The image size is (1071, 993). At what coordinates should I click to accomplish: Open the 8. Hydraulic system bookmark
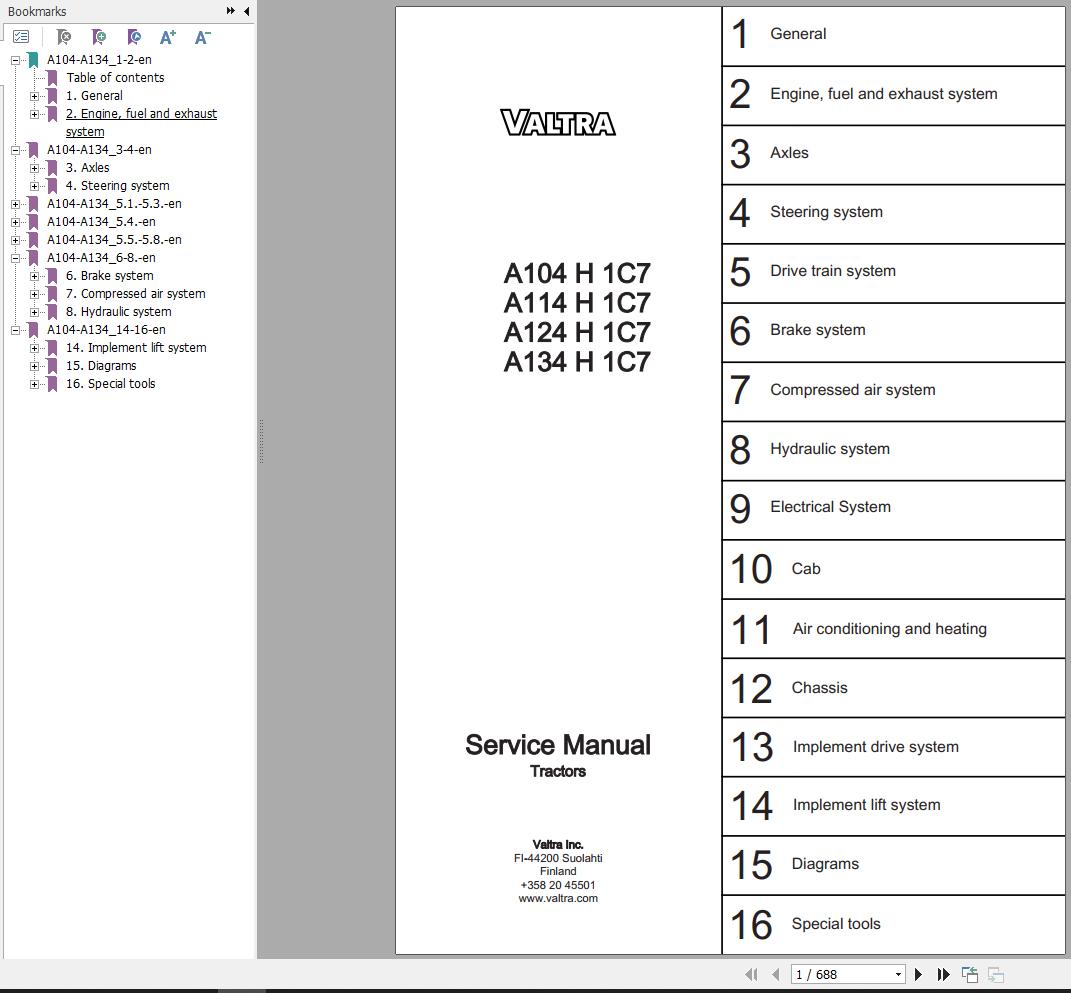coord(118,311)
